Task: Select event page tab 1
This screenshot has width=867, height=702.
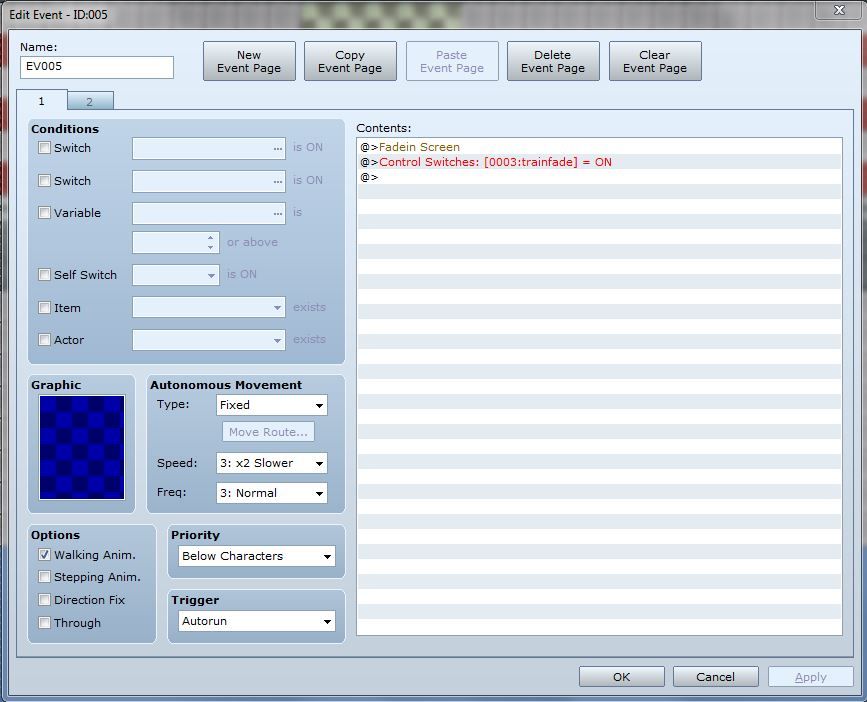Action: point(42,101)
